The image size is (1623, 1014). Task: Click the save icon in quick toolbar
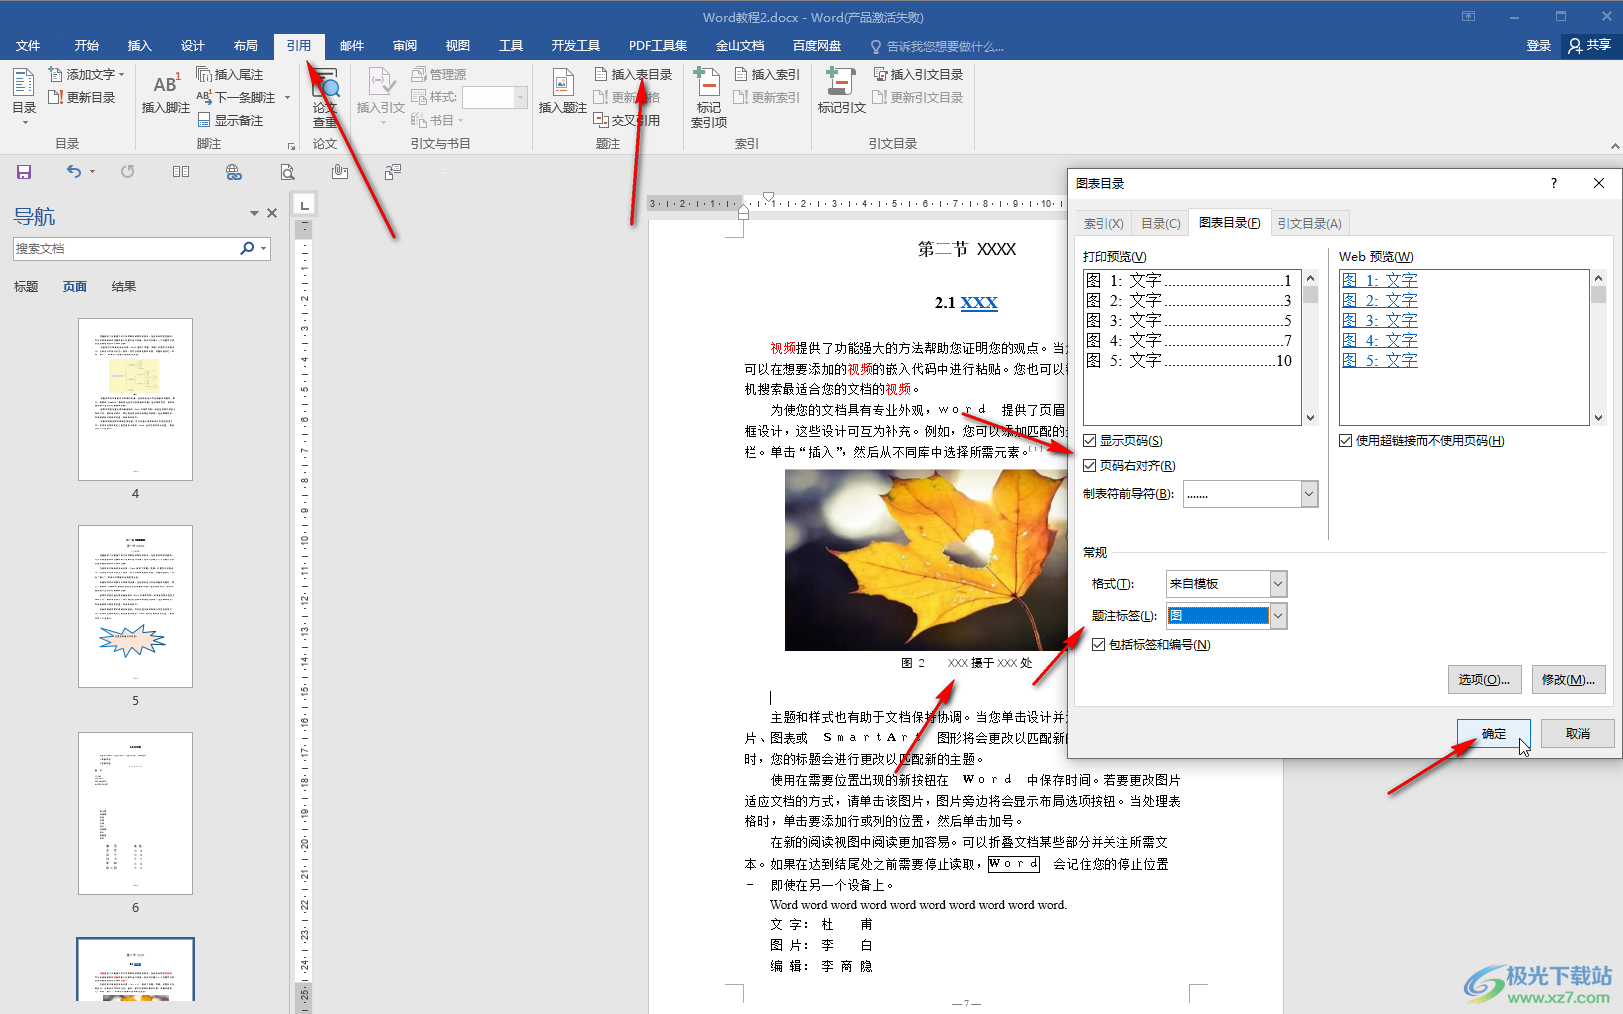pyautogui.click(x=24, y=172)
